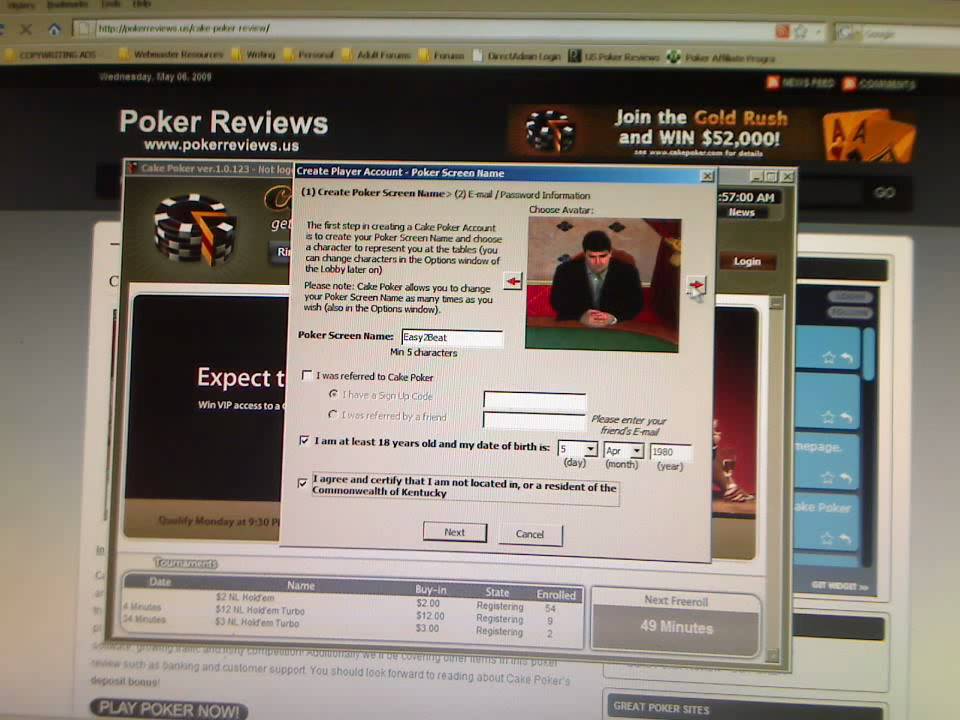The height and width of the screenshot is (720, 960).
Task: Open the Webmaster Resources bookmark folder
Action: coord(171,54)
